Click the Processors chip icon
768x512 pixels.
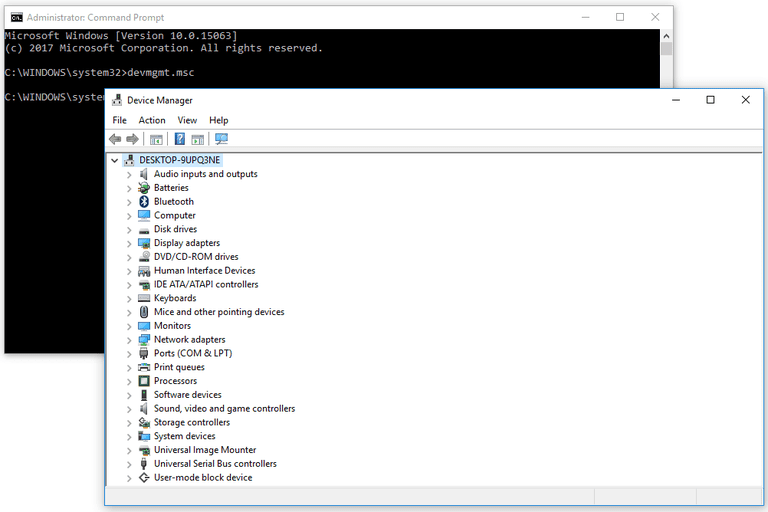[144, 381]
